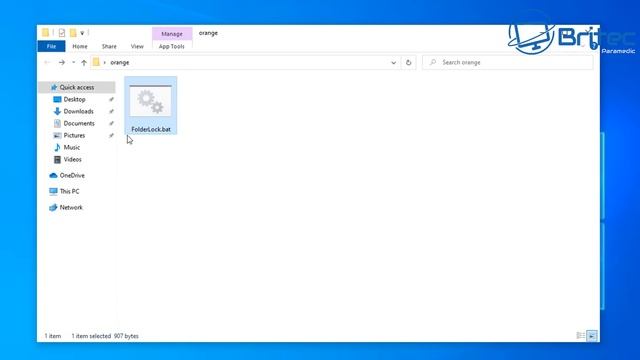Click the Manage contextual tab
The width and height of the screenshot is (640, 360).
pyautogui.click(x=172, y=34)
